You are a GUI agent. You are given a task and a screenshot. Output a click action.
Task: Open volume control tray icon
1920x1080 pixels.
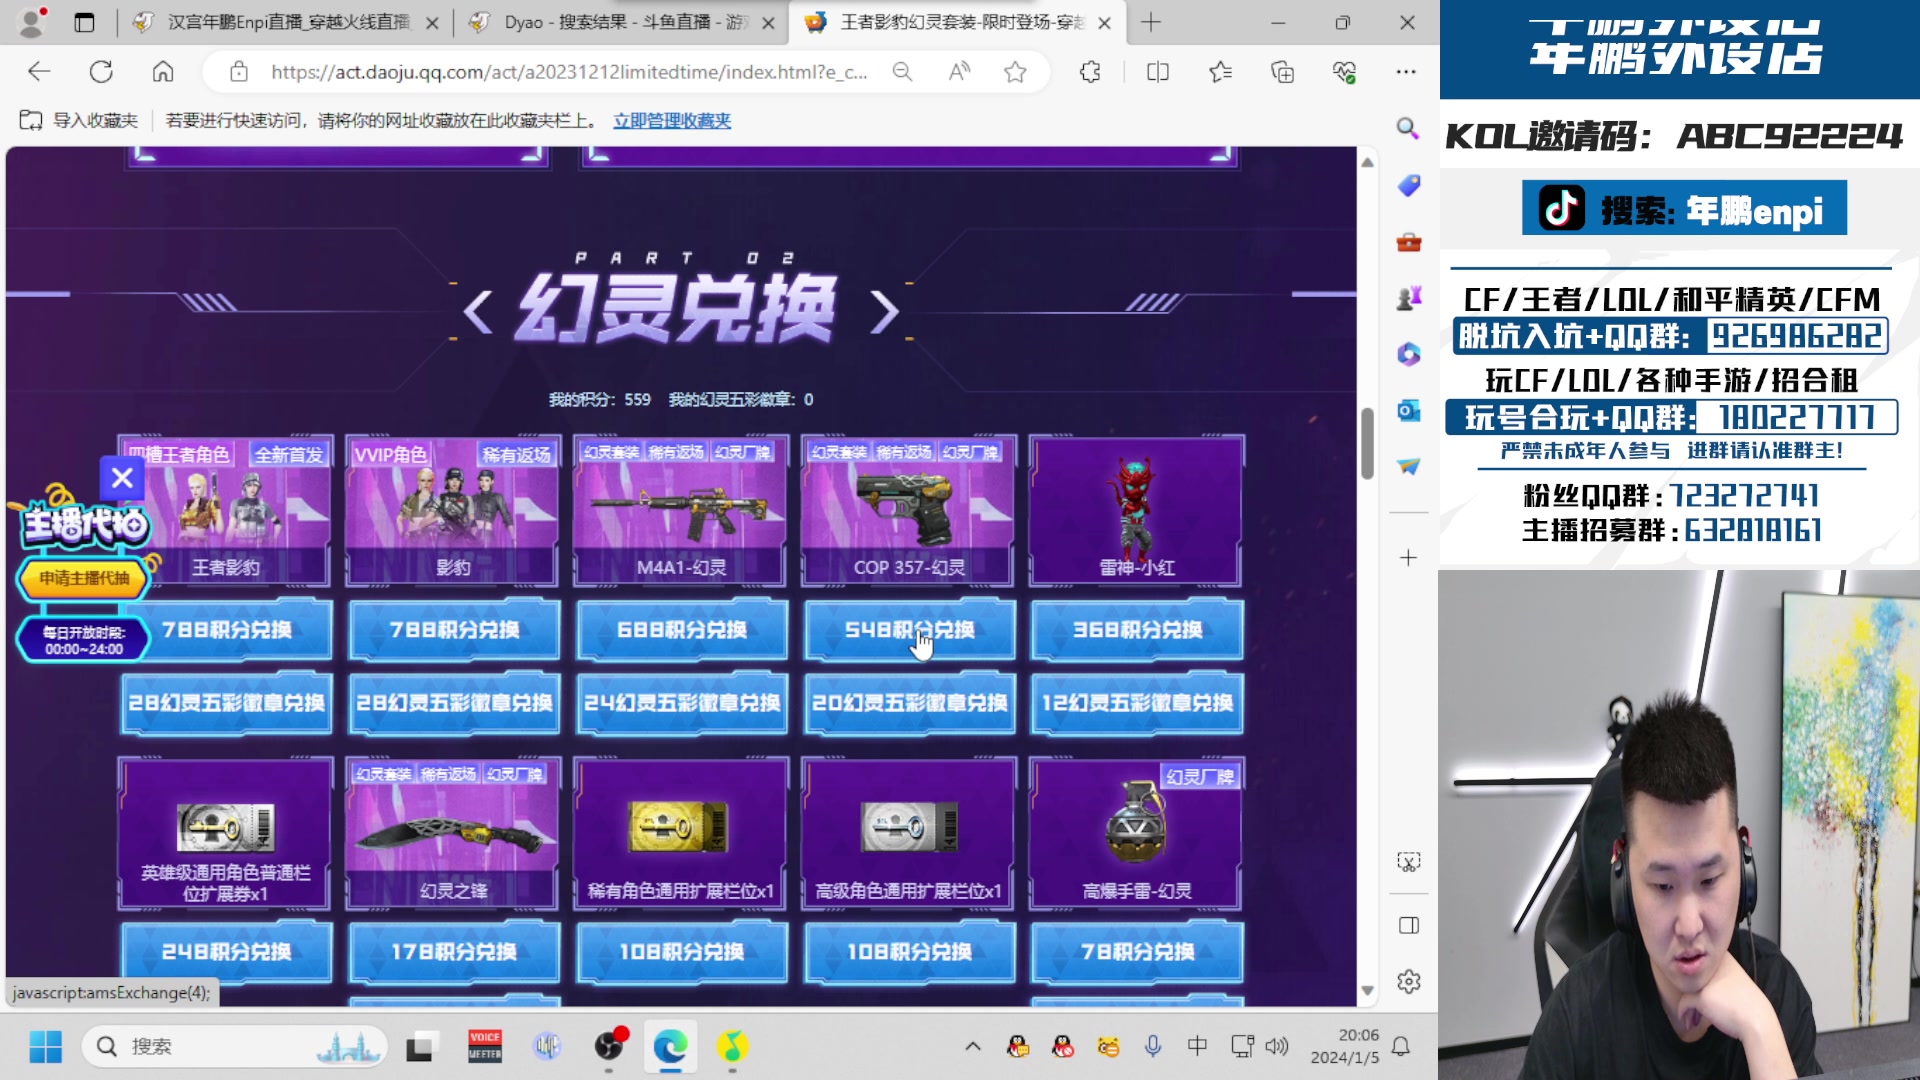click(x=1277, y=1046)
